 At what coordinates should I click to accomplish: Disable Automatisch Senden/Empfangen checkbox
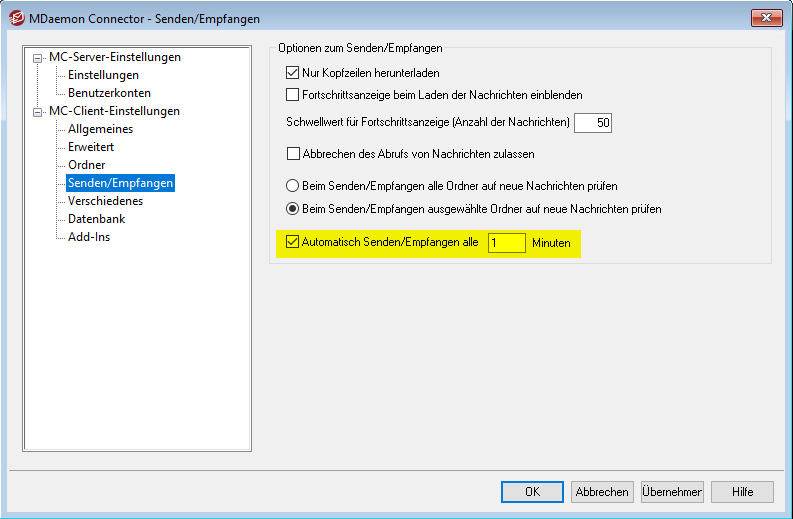(x=293, y=243)
